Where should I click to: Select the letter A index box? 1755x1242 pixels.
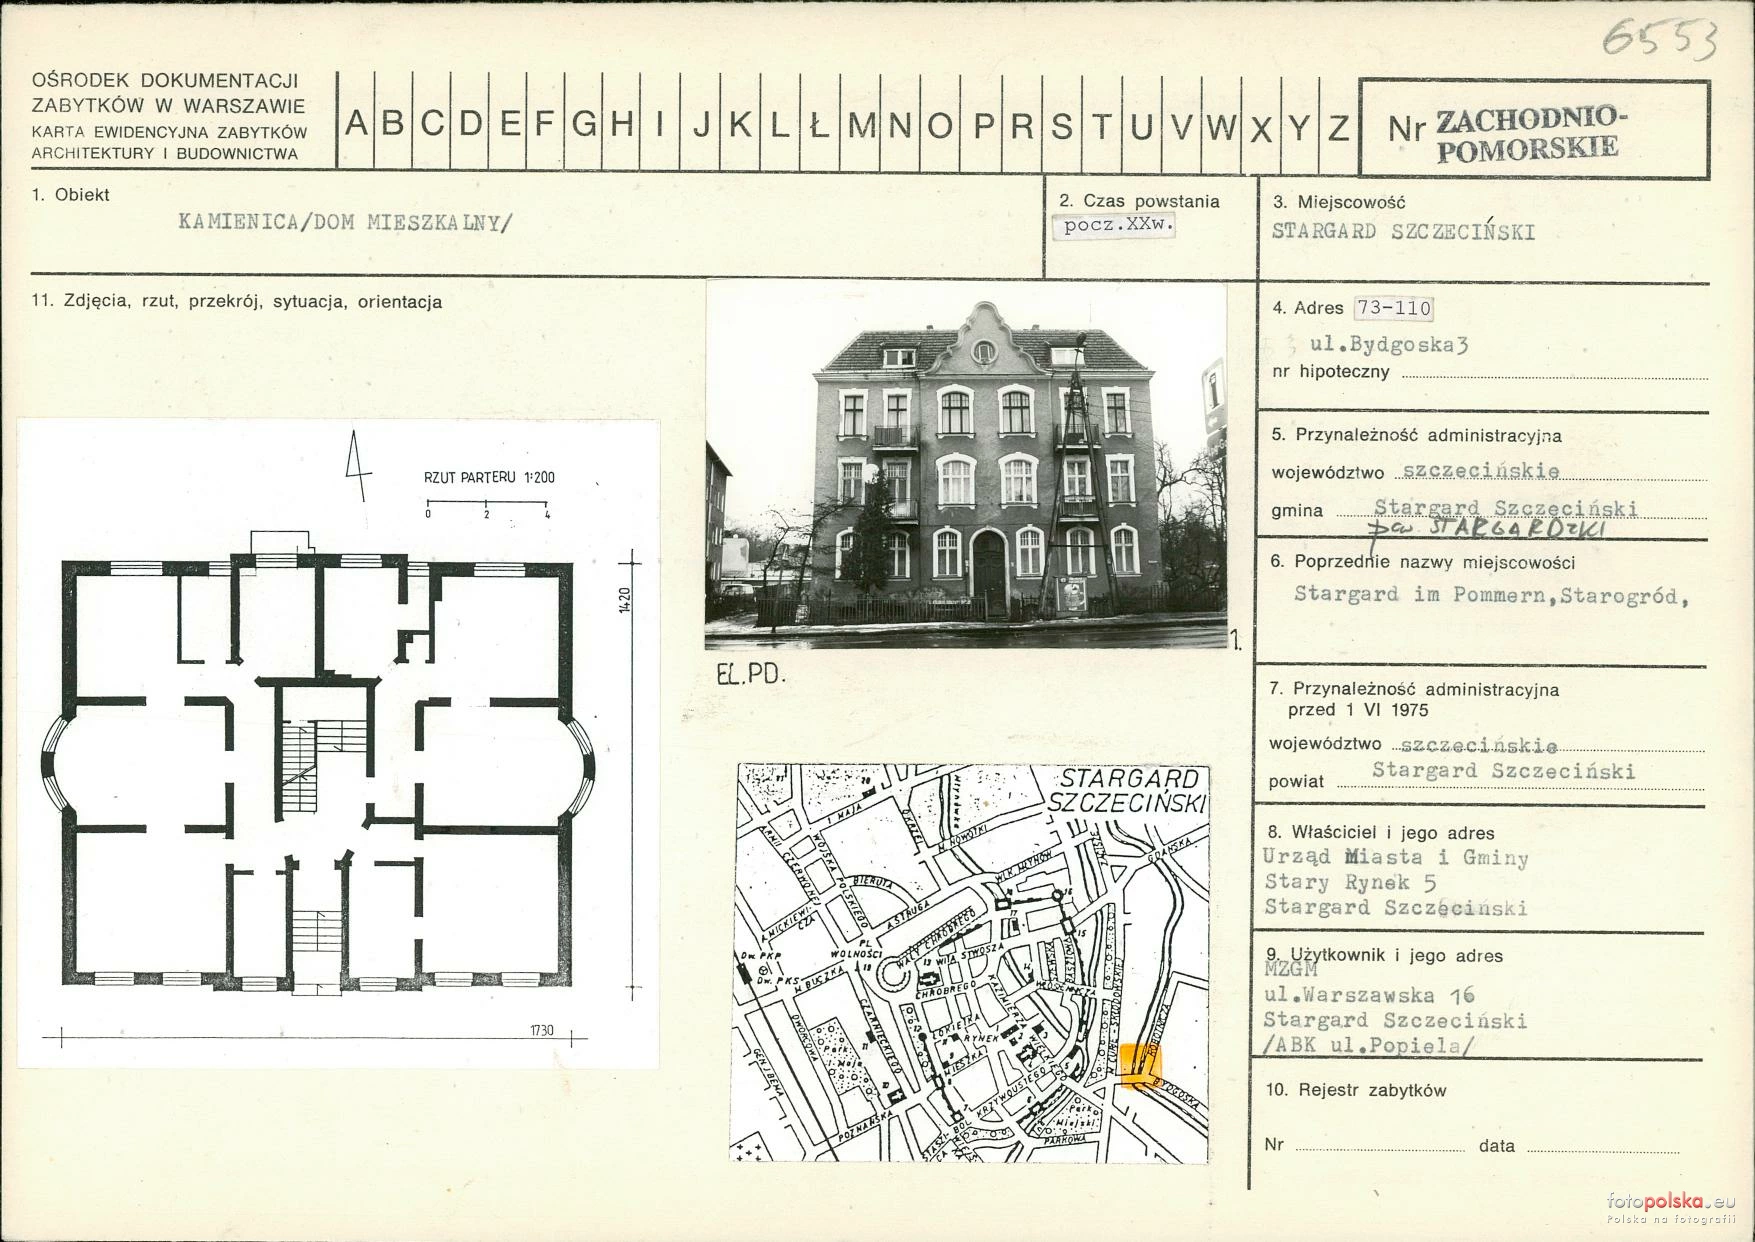tap(357, 123)
